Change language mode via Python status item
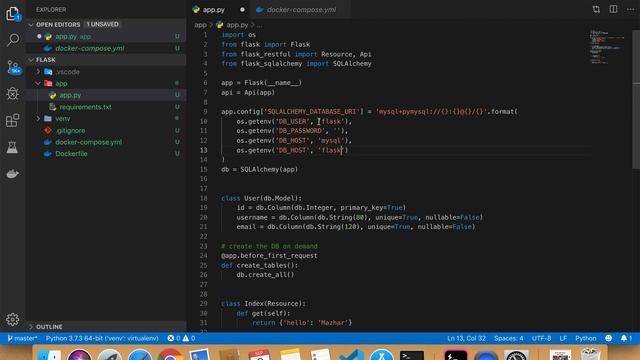Screen dimensions: 640x360 coord(585,338)
